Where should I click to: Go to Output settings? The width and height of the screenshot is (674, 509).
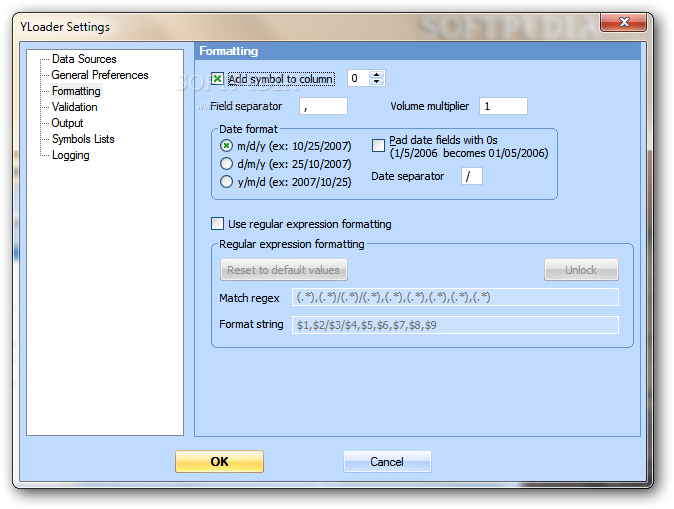[x=67, y=123]
